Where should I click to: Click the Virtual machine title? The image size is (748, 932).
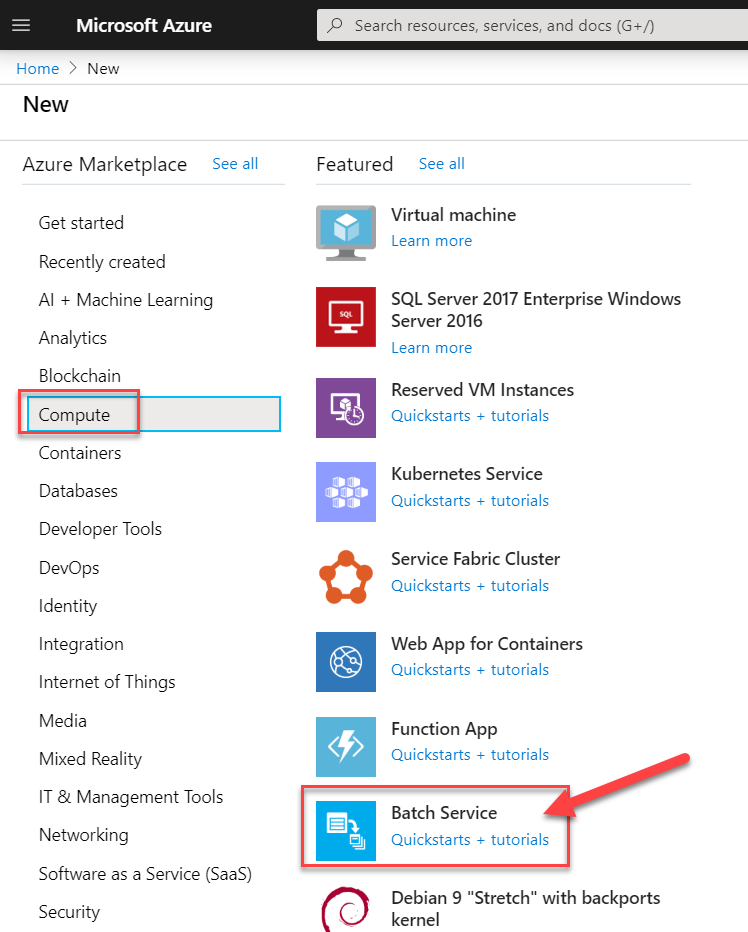(x=454, y=215)
